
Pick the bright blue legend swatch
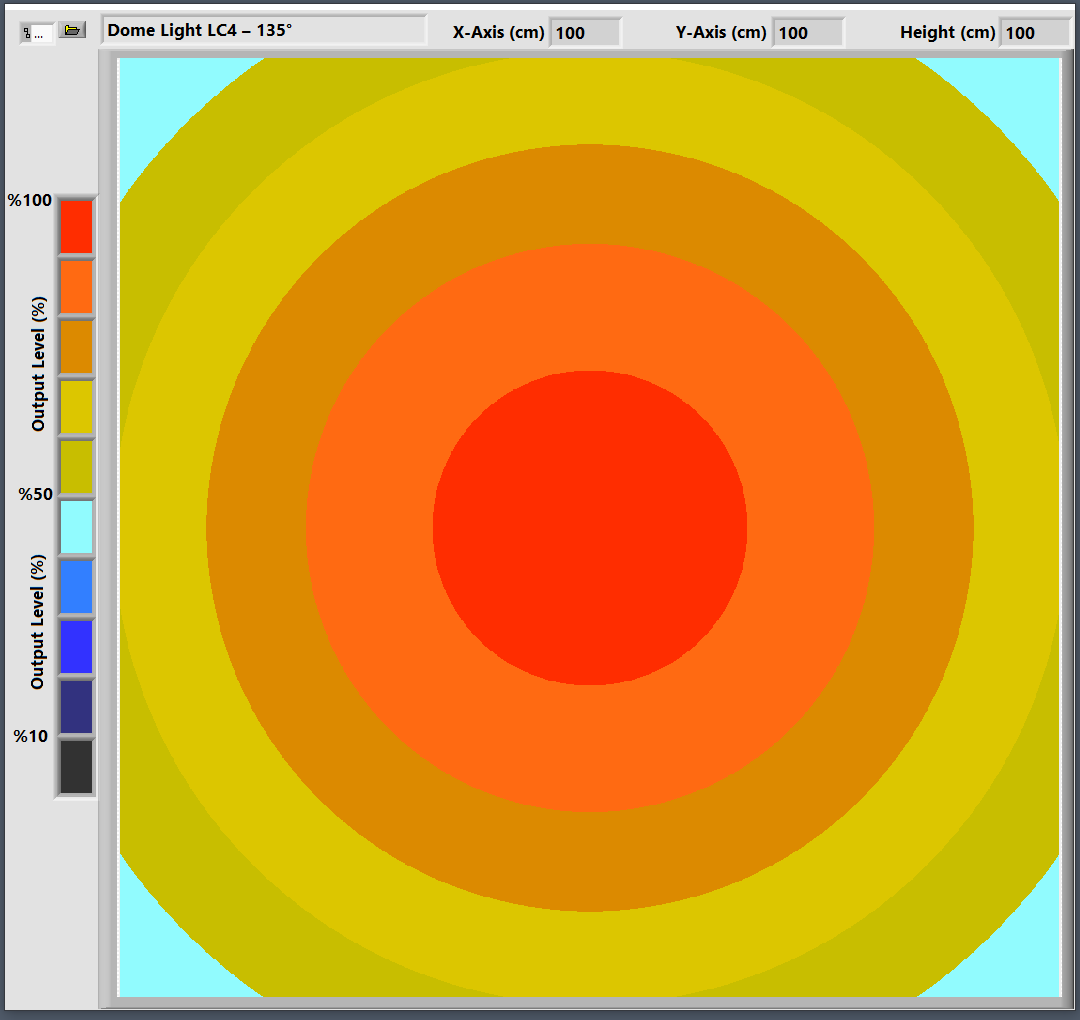76,647
